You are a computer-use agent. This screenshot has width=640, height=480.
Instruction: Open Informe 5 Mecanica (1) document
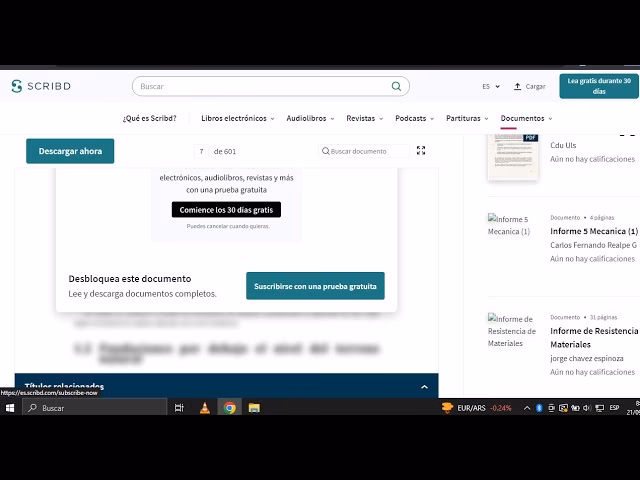(x=594, y=231)
